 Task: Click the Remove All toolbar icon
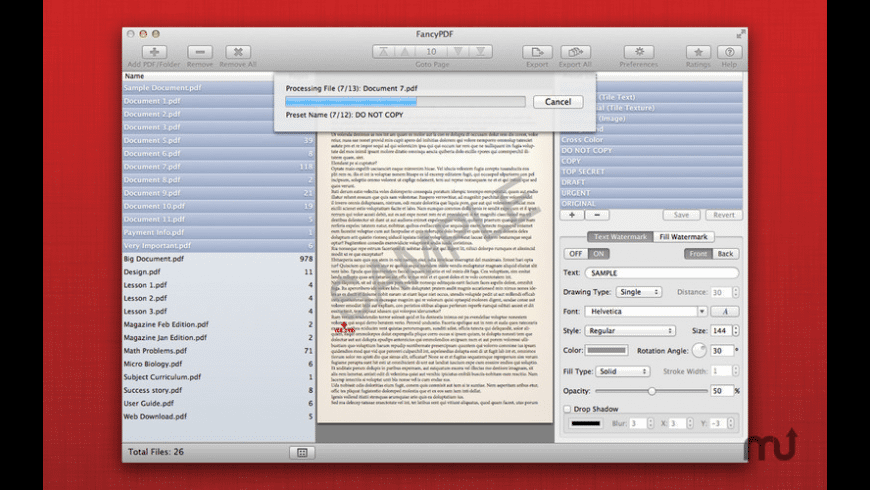click(x=238, y=52)
